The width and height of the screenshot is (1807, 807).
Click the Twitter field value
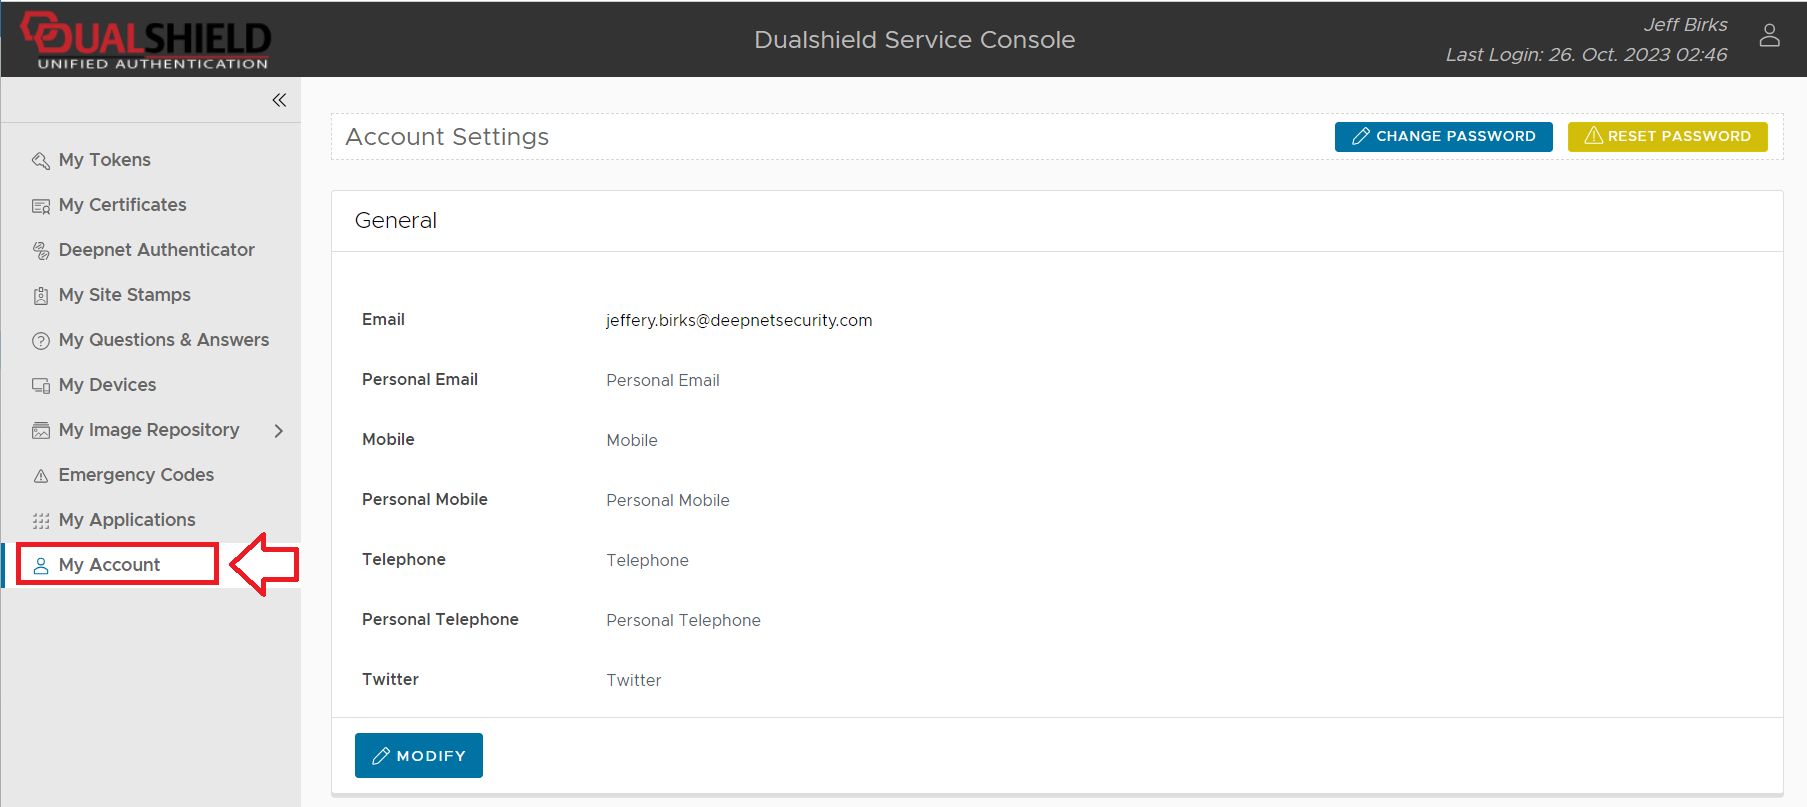coord(634,680)
